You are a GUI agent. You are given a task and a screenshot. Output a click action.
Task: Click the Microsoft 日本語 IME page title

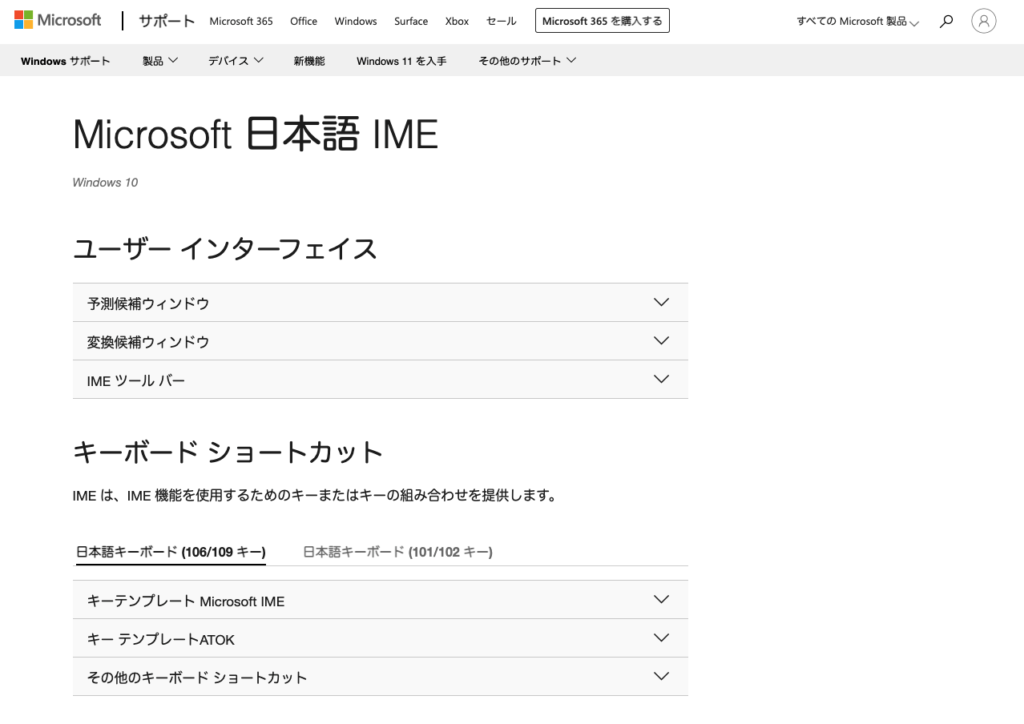coord(255,134)
